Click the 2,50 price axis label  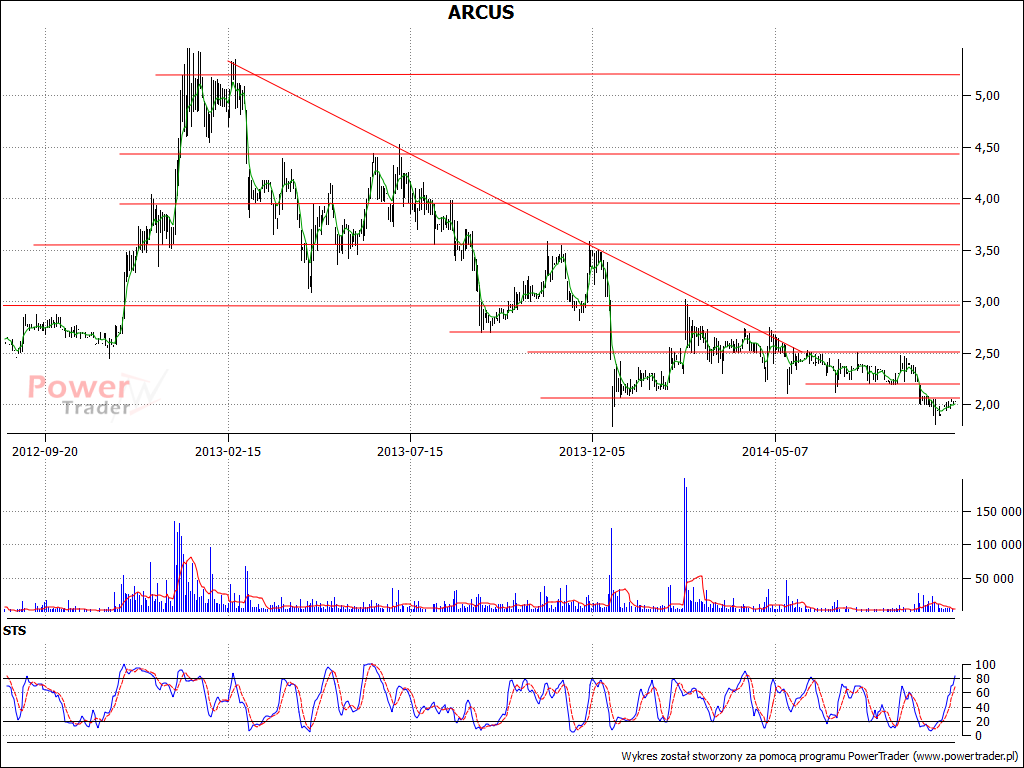987,354
